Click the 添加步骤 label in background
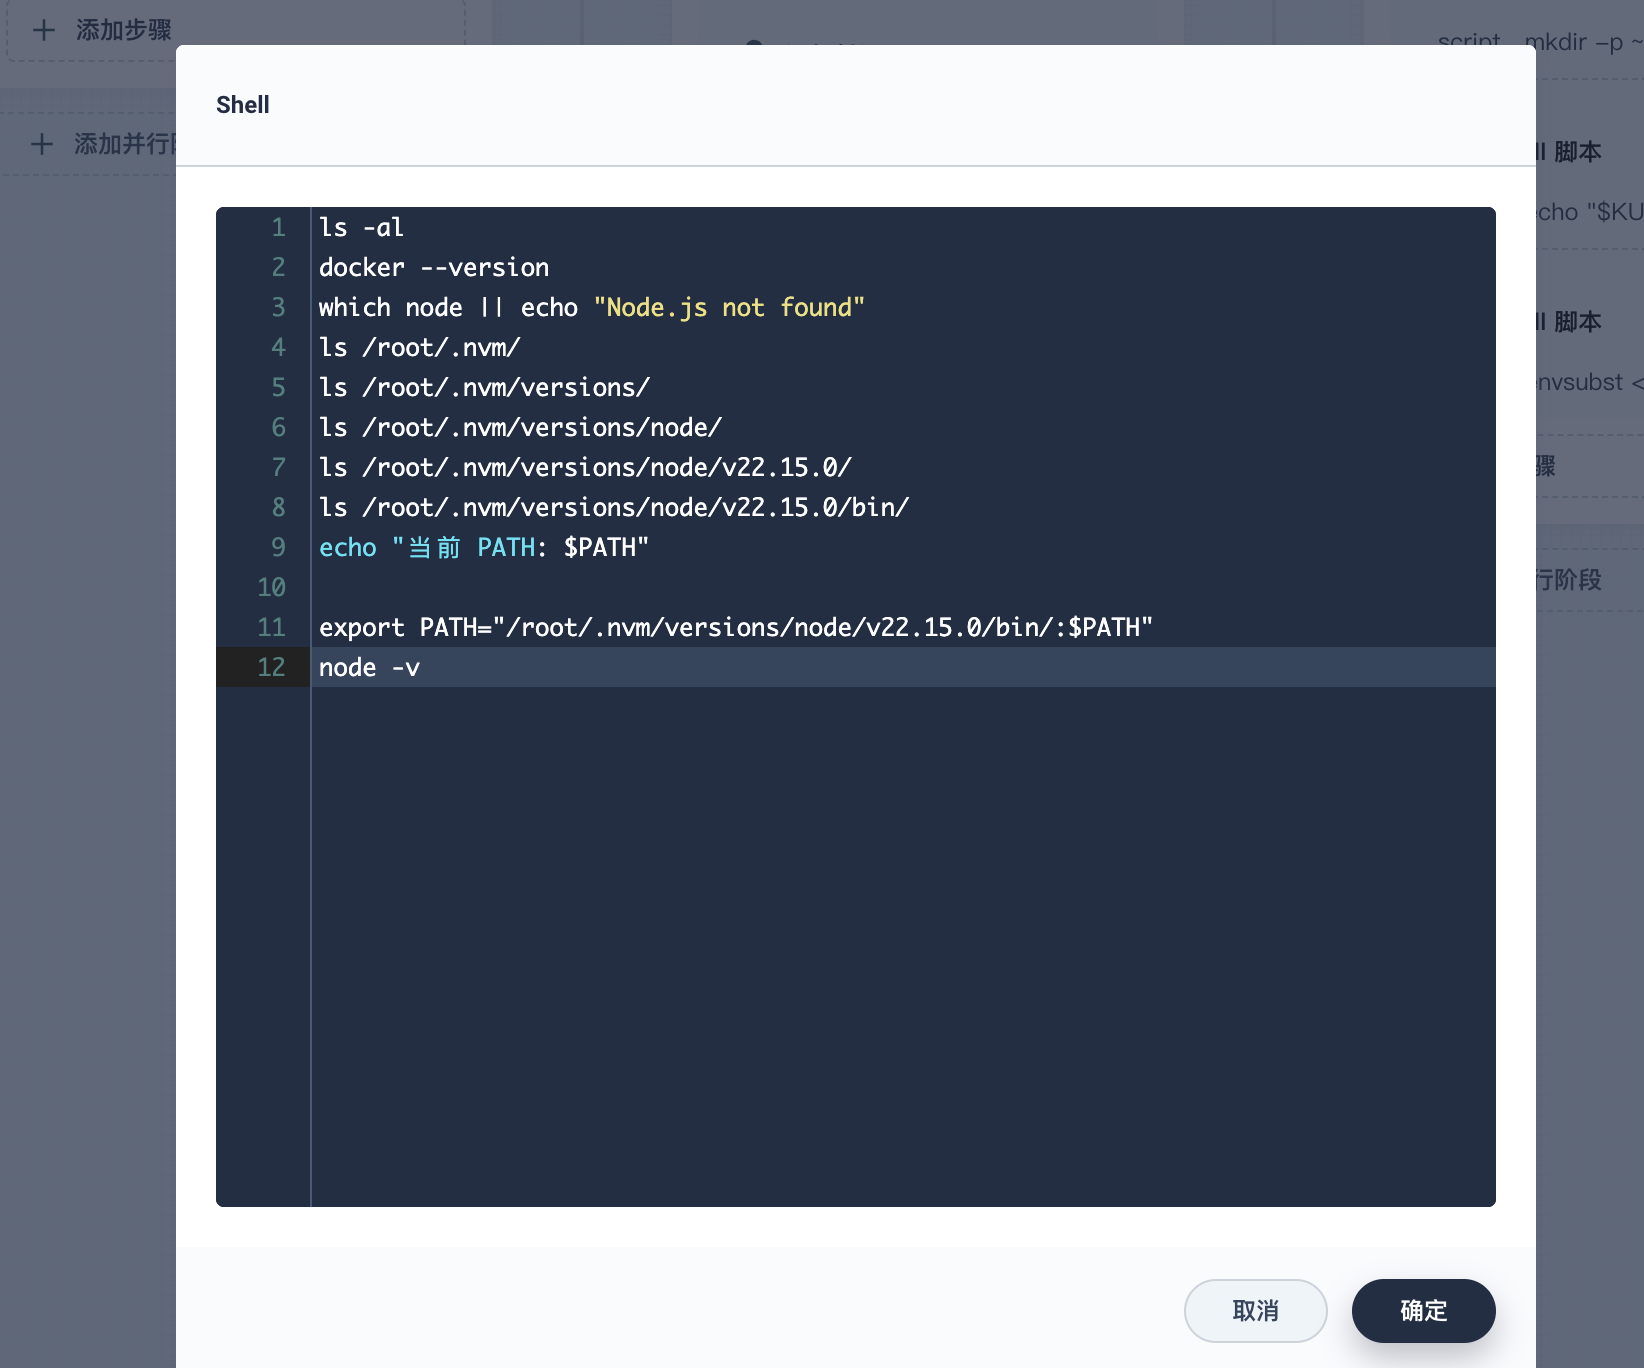Image resolution: width=1644 pixels, height=1368 pixels. (x=124, y=30)
